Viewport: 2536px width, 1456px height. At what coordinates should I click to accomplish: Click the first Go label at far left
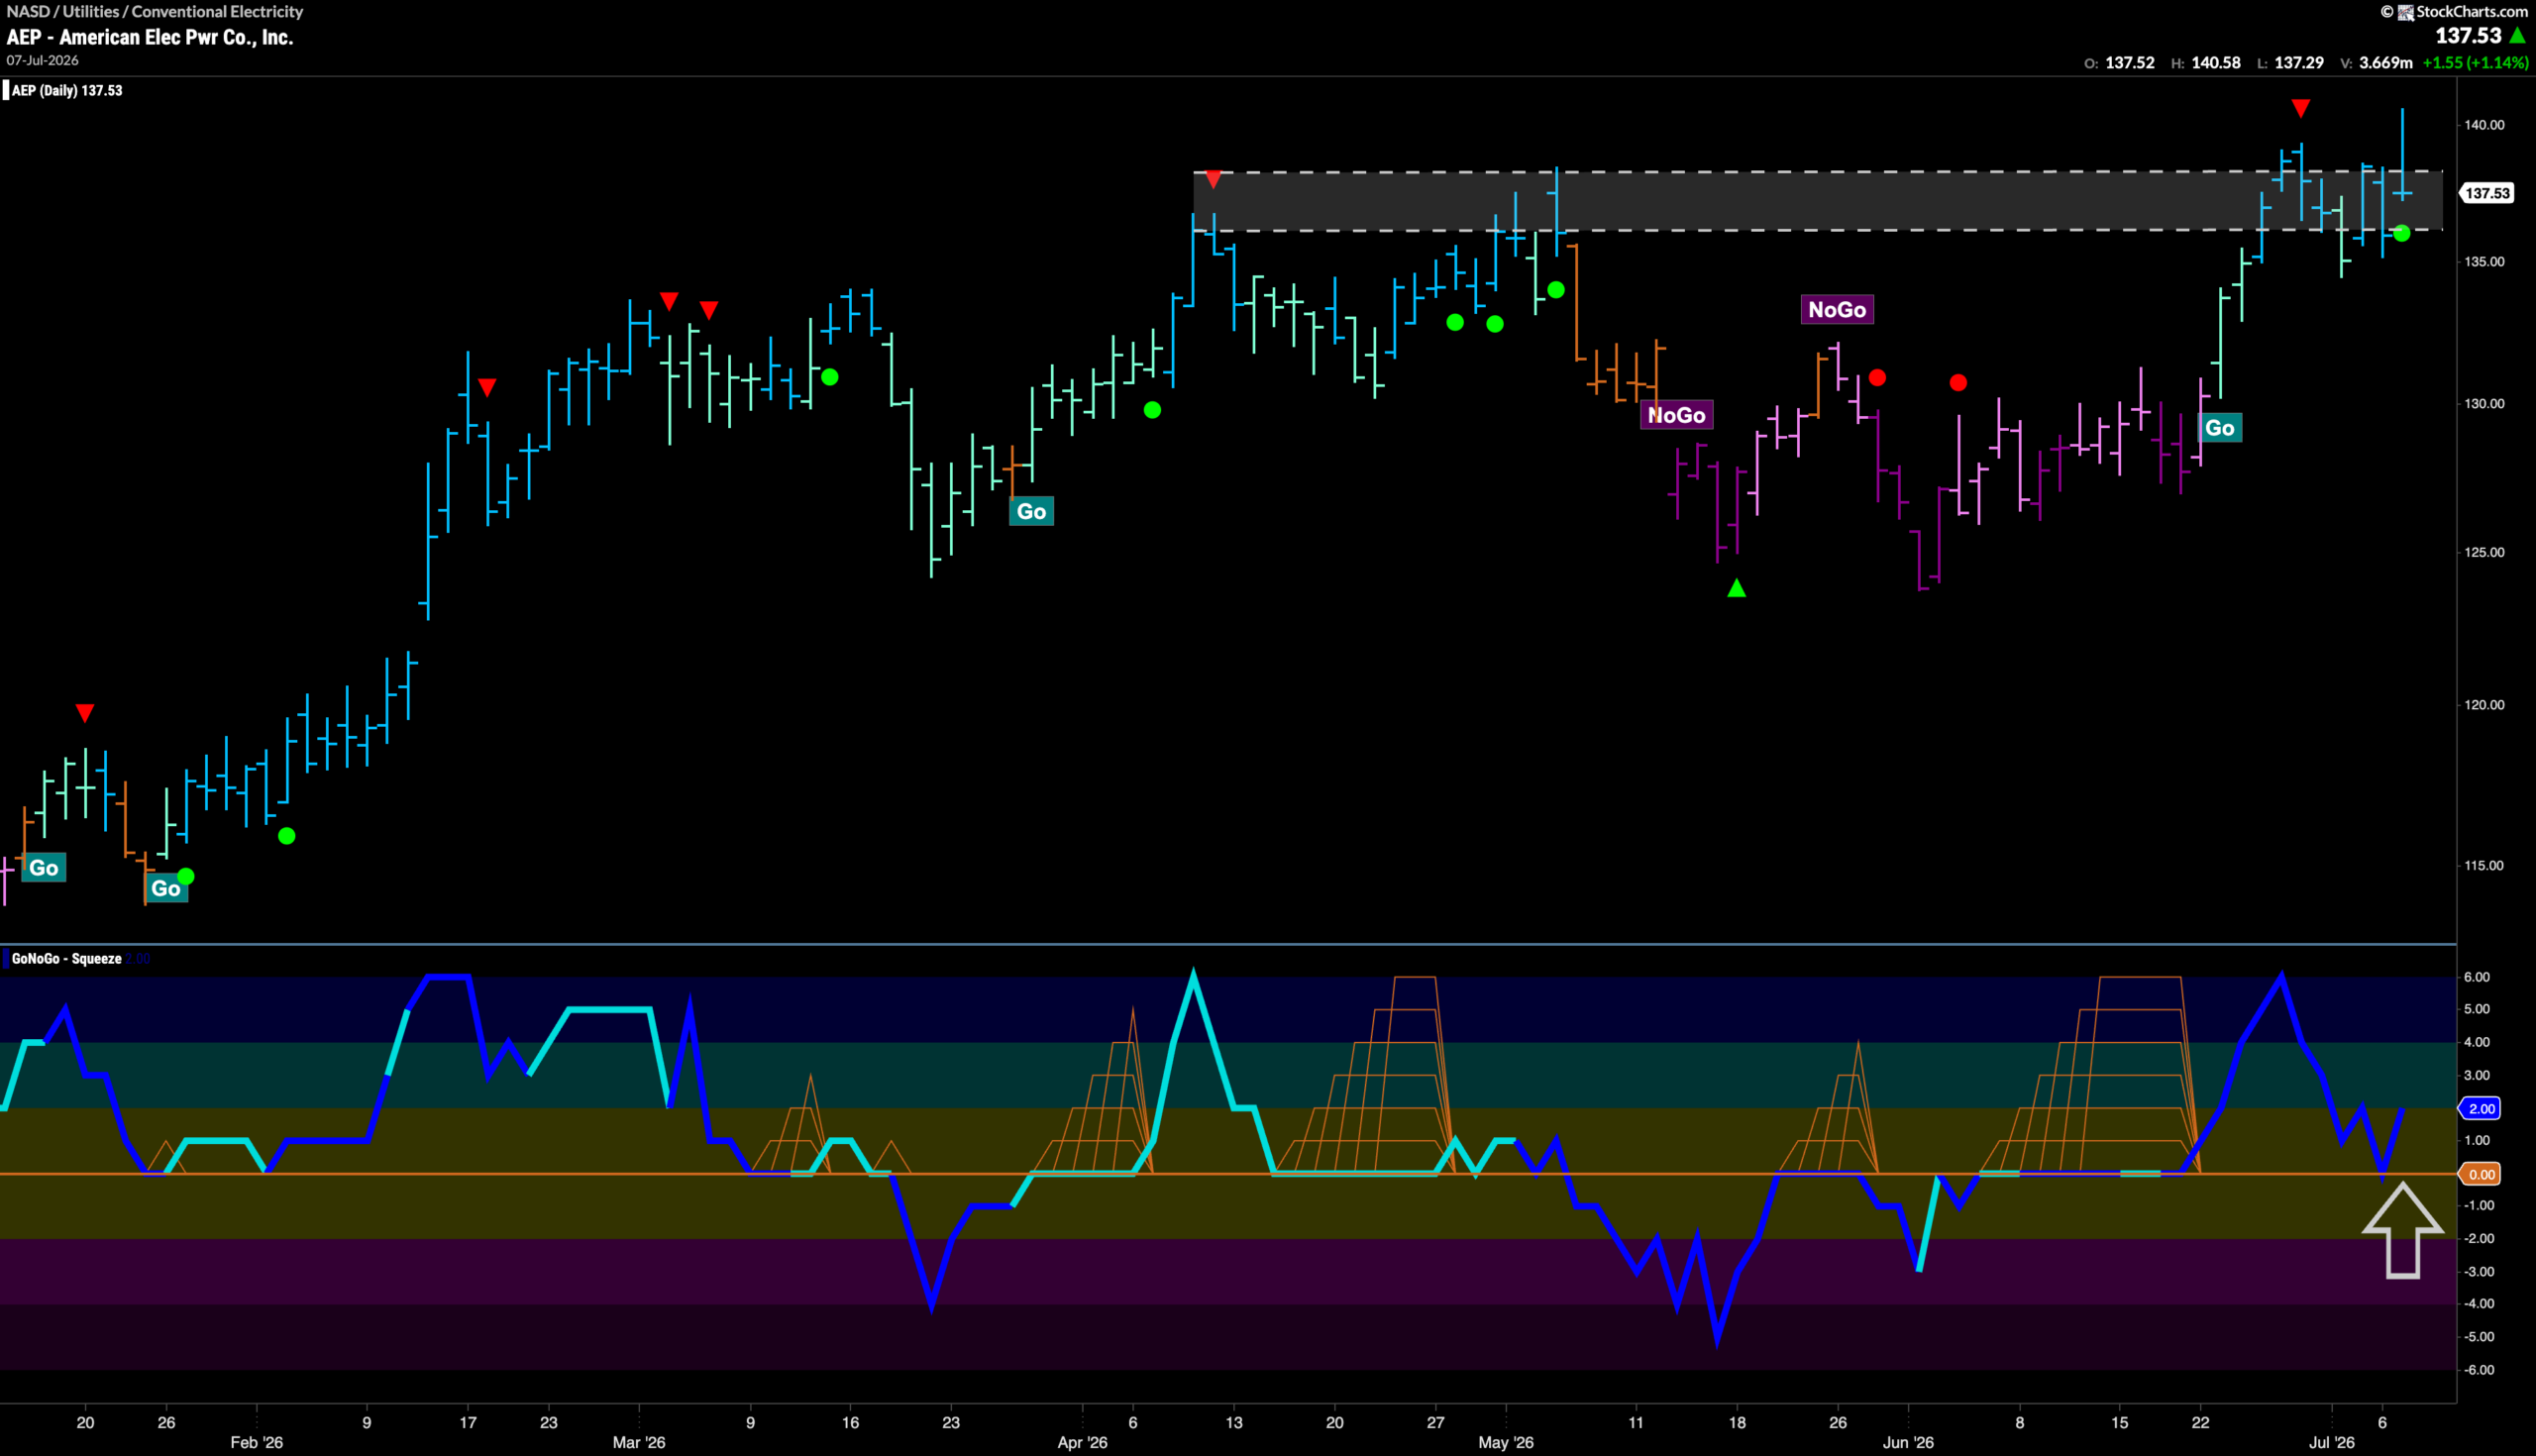click(43, 867)
